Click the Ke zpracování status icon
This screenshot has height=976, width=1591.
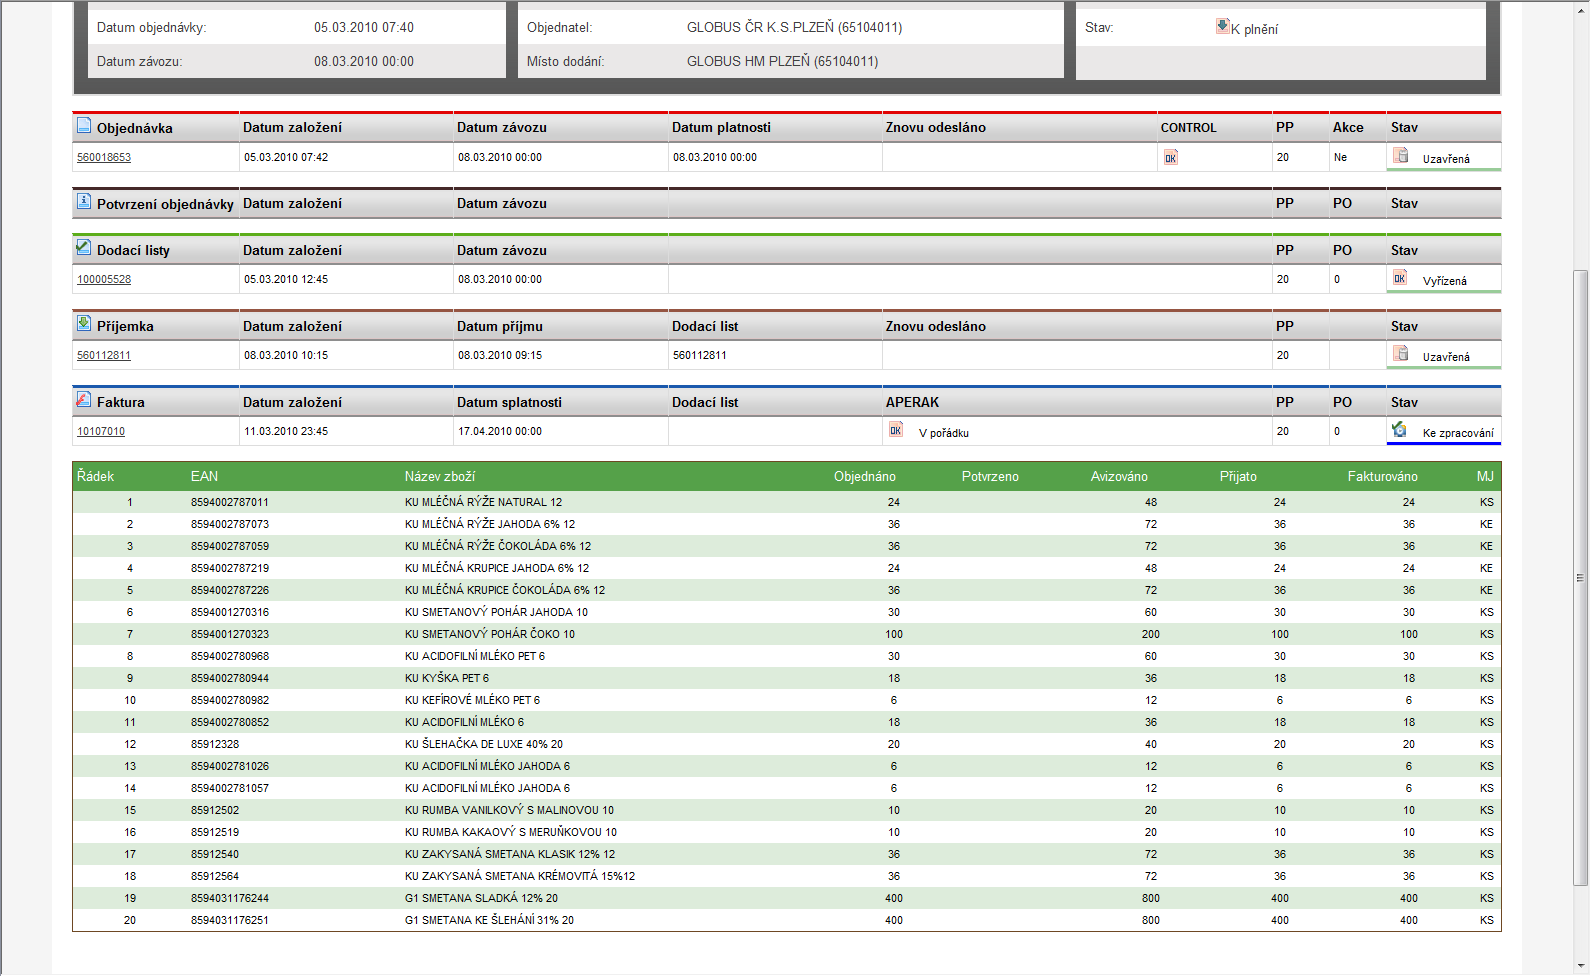(1400, 430)
